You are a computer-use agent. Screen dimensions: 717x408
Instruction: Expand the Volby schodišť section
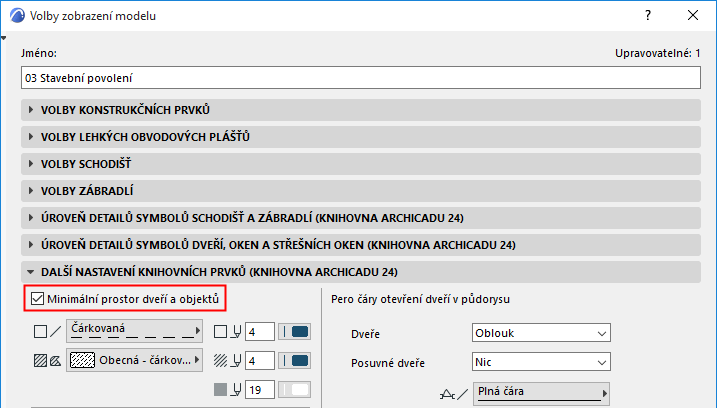[x=86, y=164]
